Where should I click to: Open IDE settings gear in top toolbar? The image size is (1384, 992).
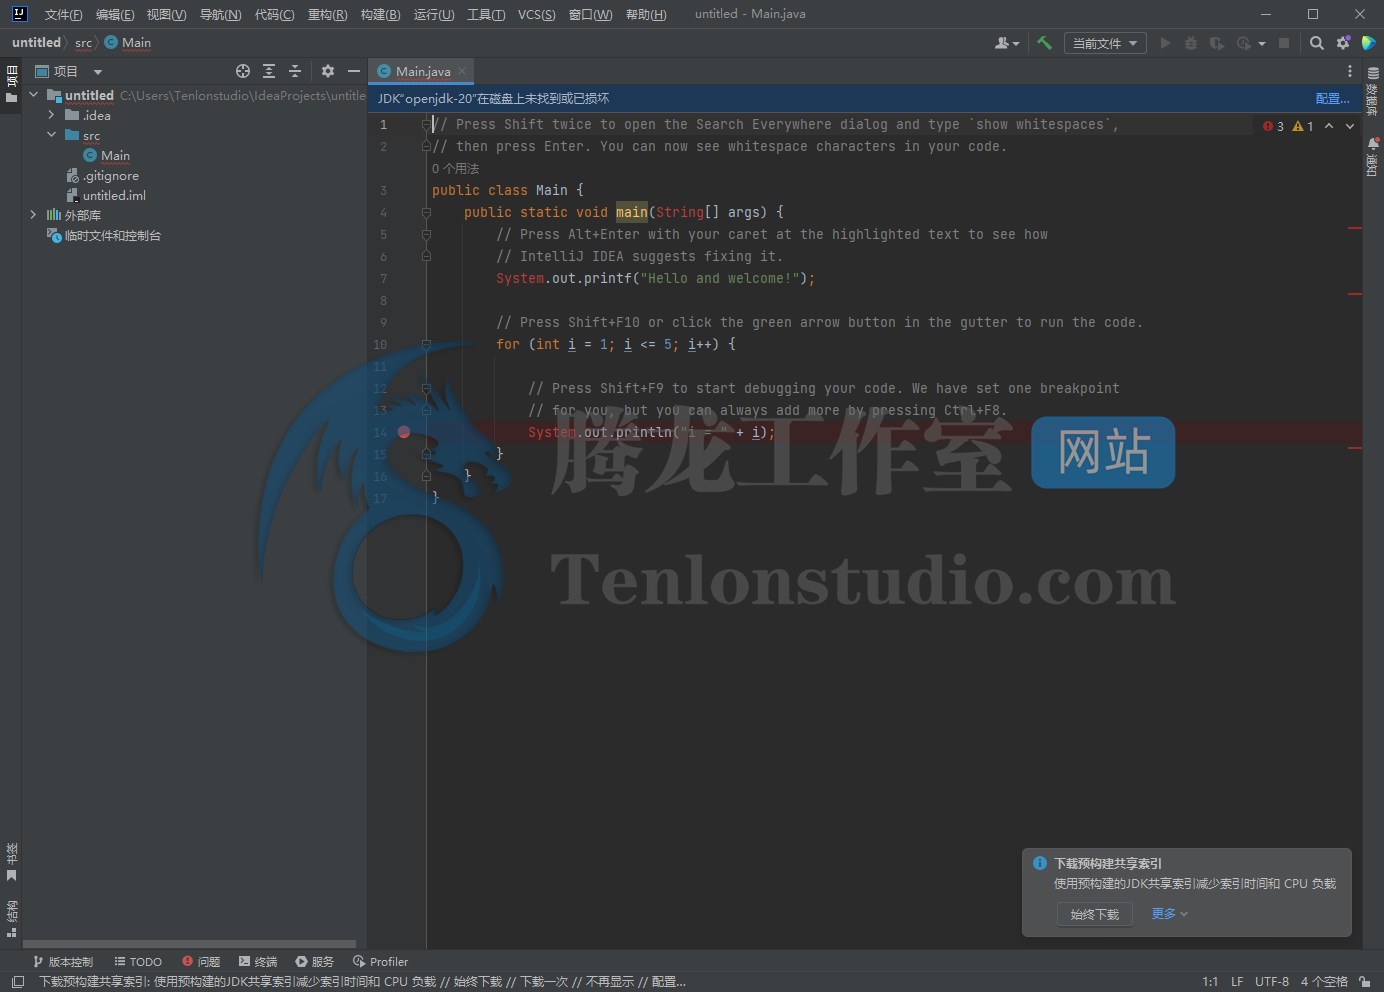coord(1343,43)
